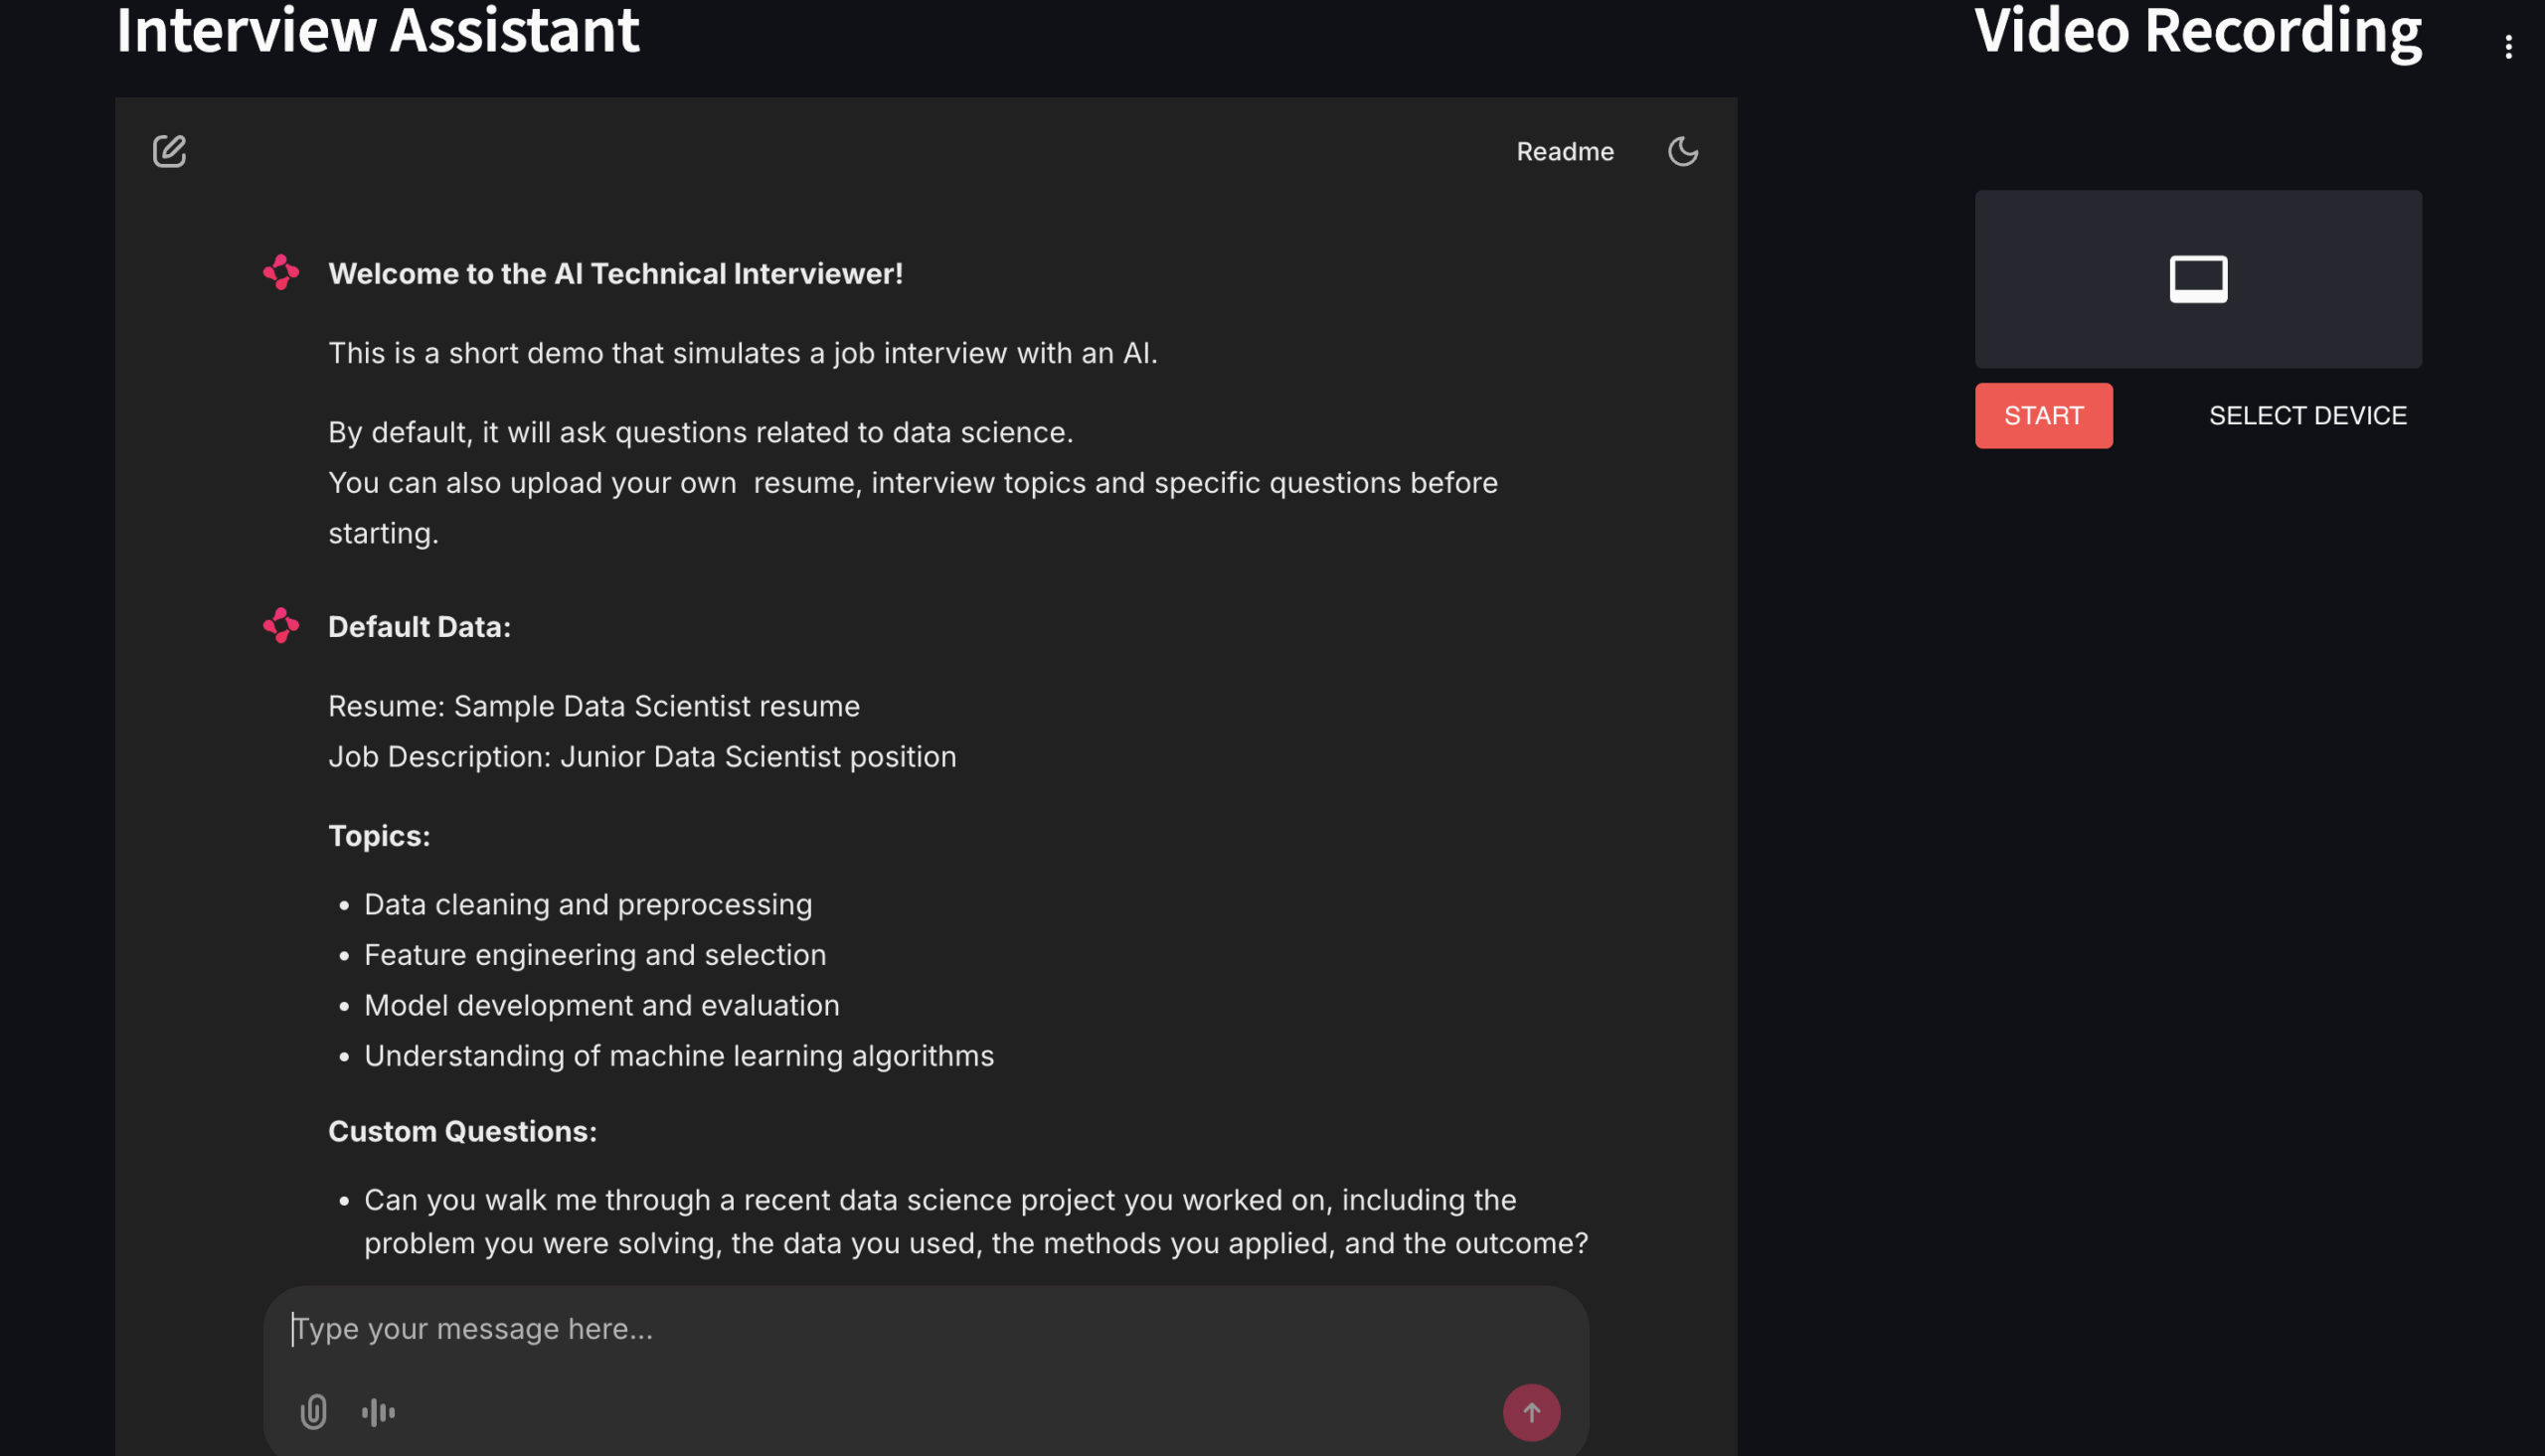The height and width of the screenshot is (1456, 2545).
Task: Click the 'Welcome to the AI Technical Interviewer!' message
Action: point(615,273)
